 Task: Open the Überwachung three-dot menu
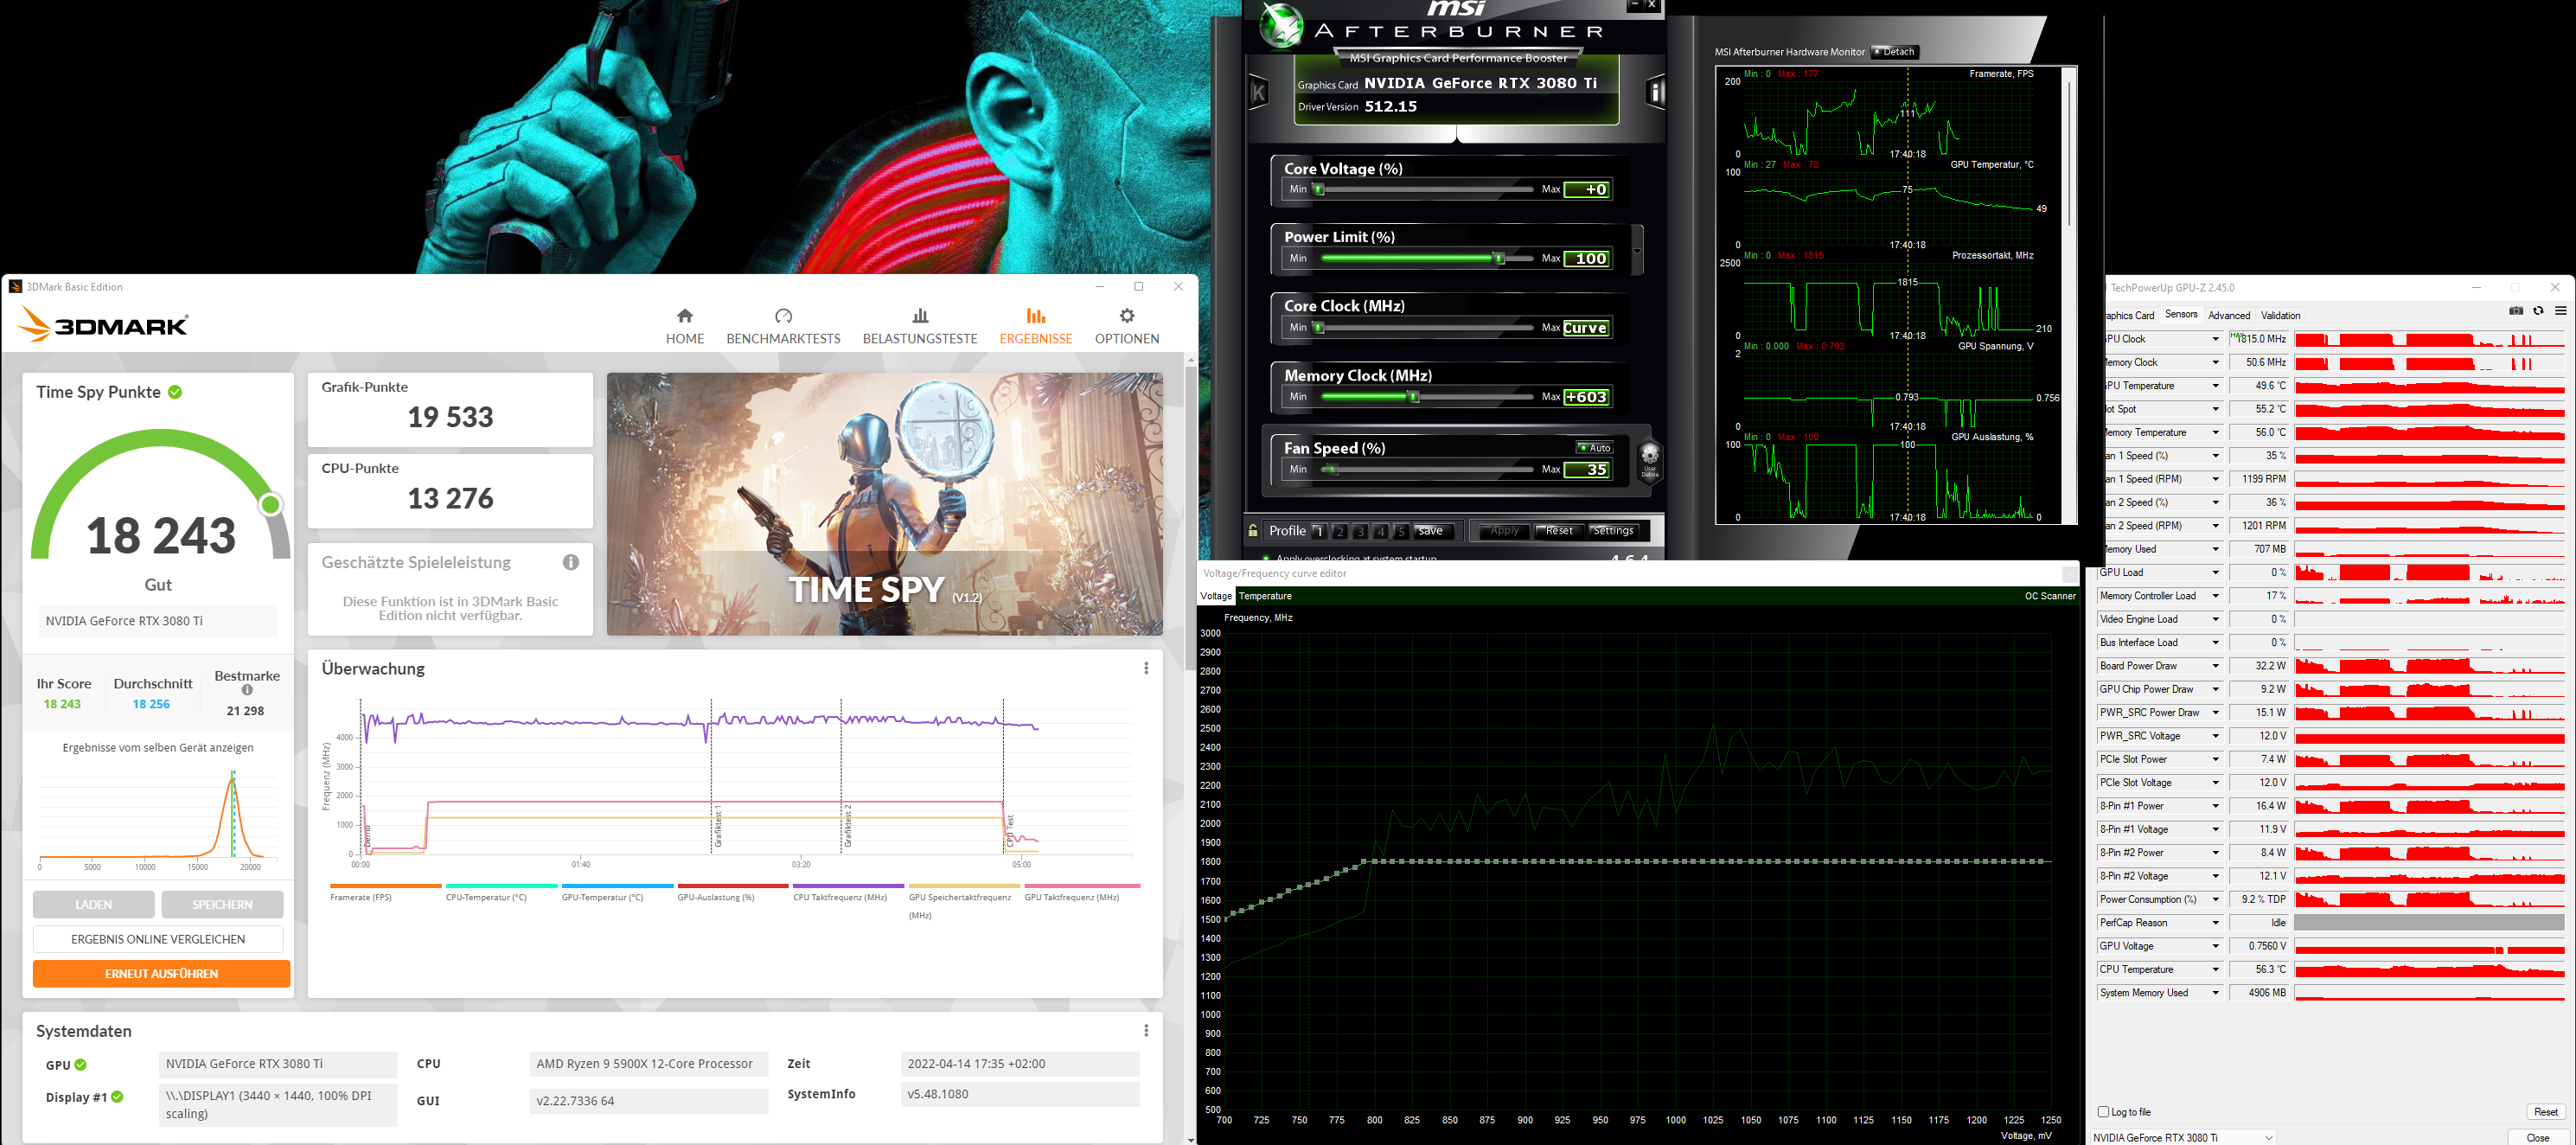(x=1146, y=669)
